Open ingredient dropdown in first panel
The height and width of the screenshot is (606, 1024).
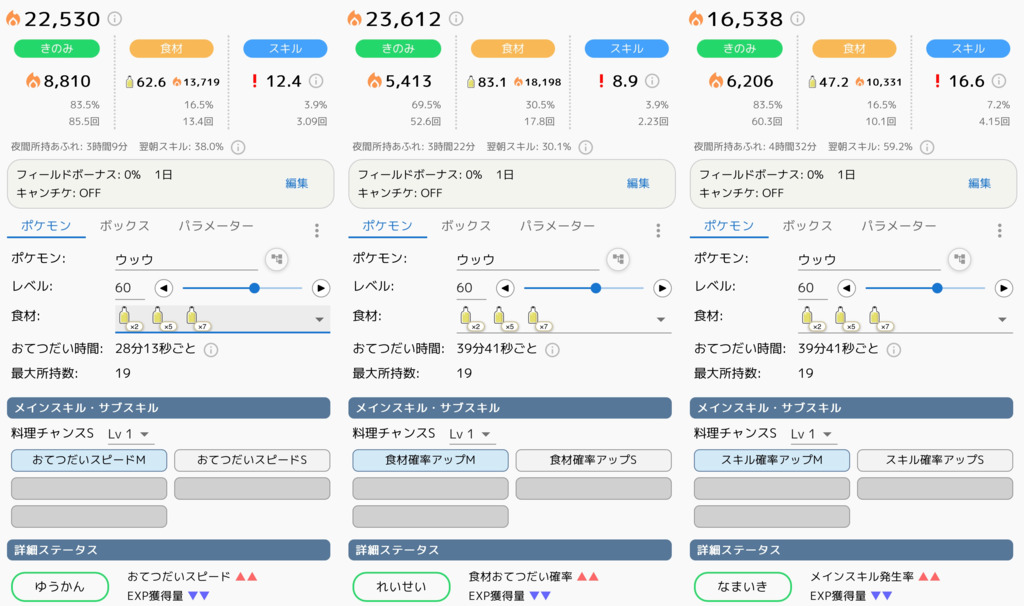[223, 319]
